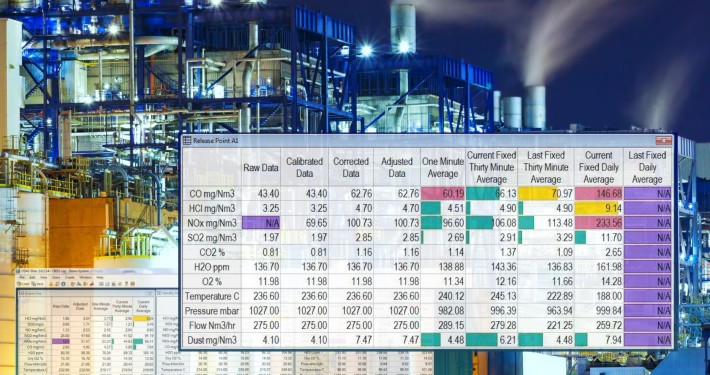
Task: Click the Release Point A1 table icon
Action: pyautogui.click(x=186, y=140)
